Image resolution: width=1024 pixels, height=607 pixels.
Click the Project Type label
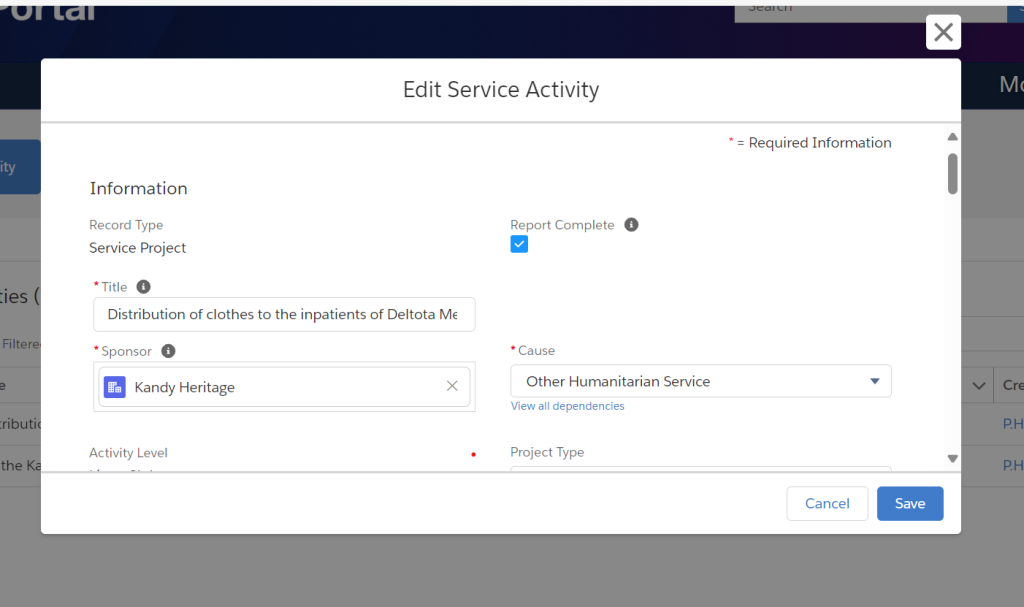[x=547, y=452]
